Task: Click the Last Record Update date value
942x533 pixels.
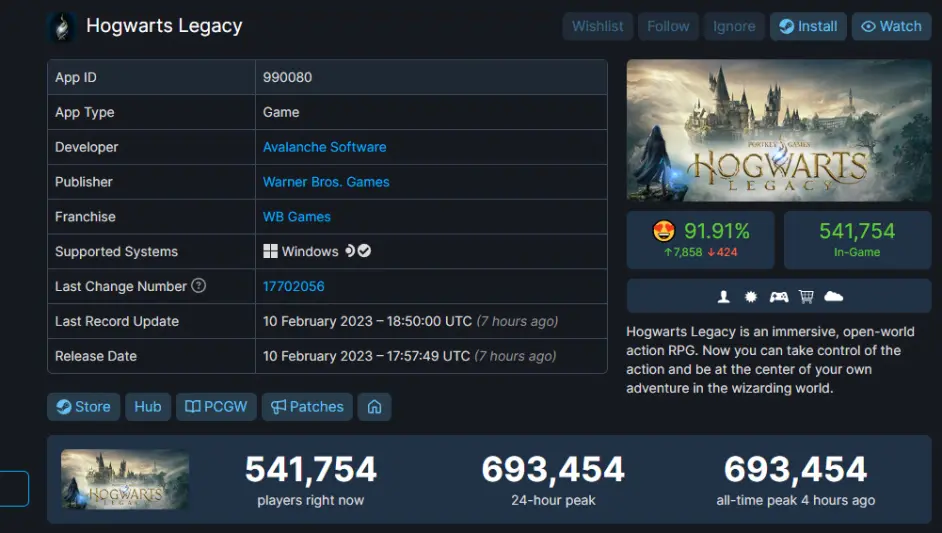Action: coord(410,321)
